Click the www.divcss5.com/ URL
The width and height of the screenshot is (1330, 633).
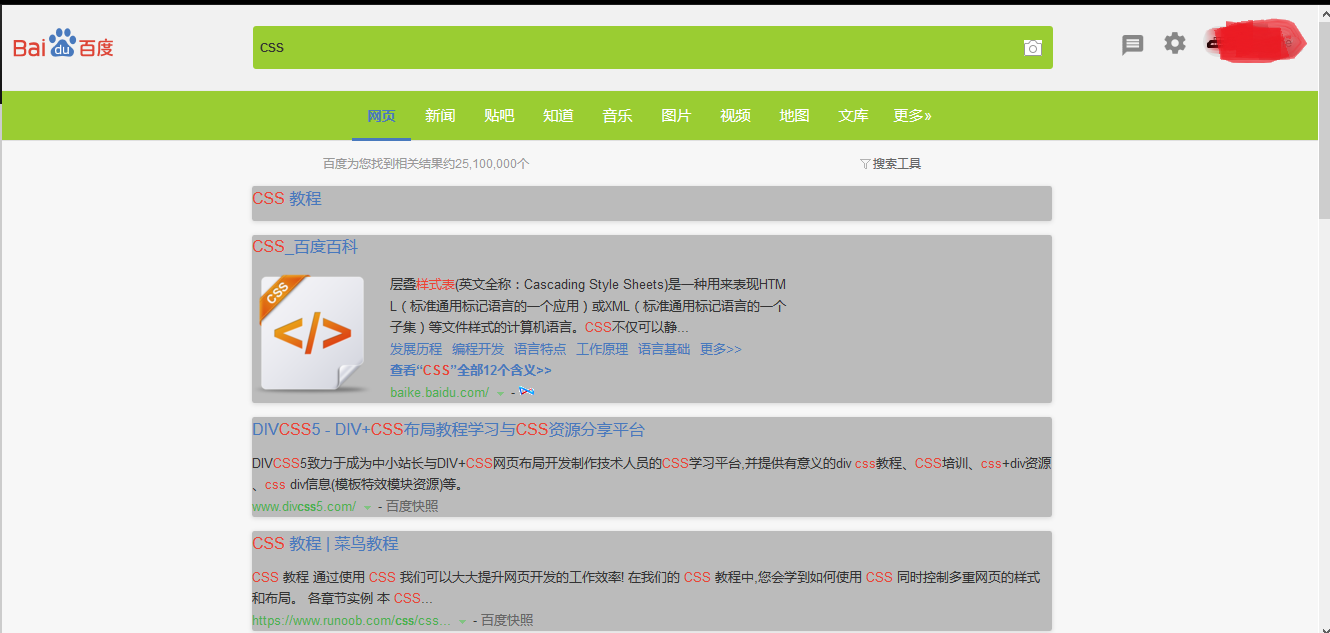pos(304,507)
